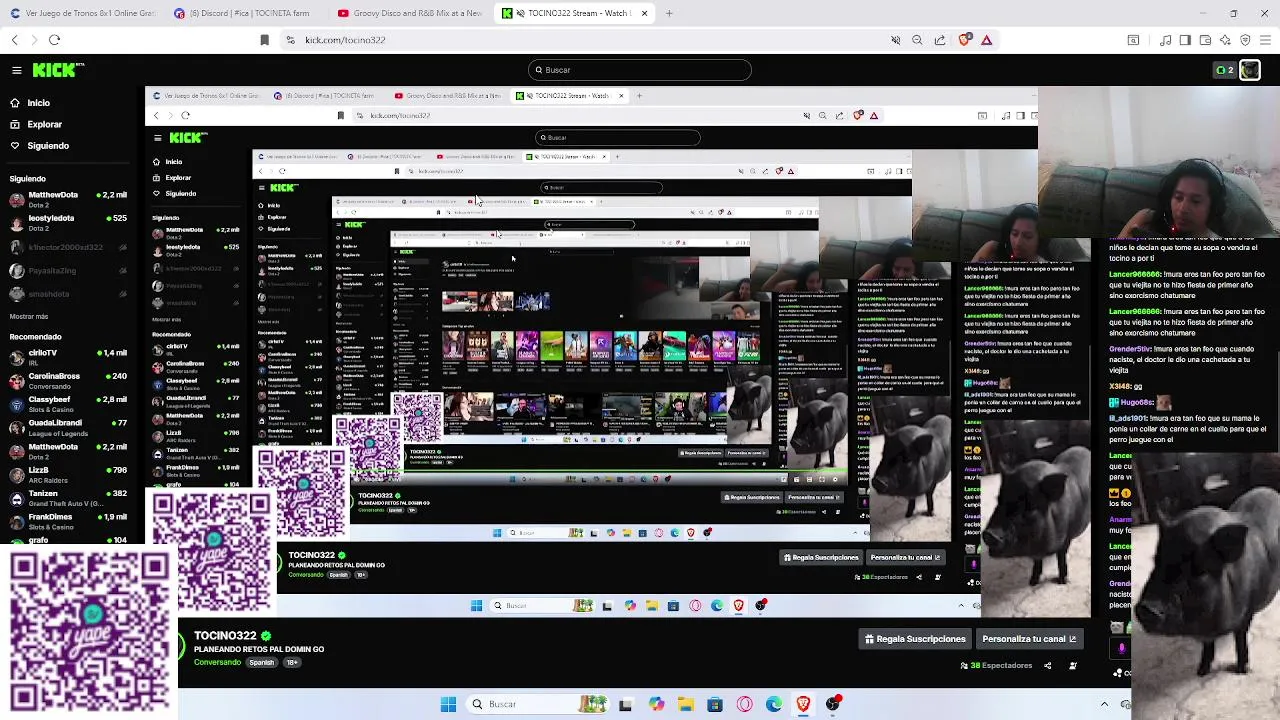Open LizzB channel in main sidebar
Image resolution: width=1280 pixels, height=720 pixels.
click(x=68, y=474)
